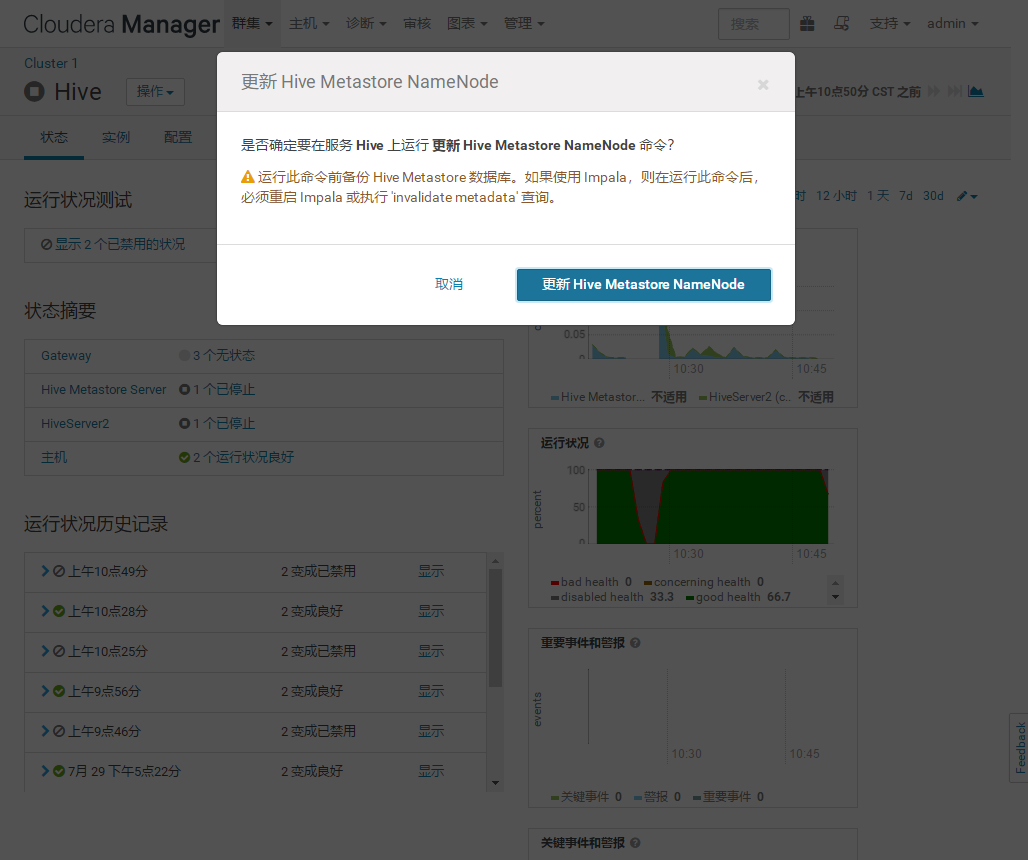Select the 1 天 time range
Image resolution: width=1028 pixels, height=860 pixels.
coord(878,196)
